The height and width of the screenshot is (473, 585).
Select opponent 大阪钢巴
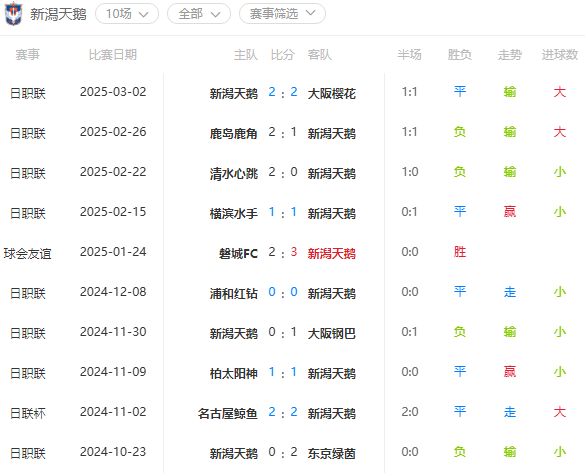(332, 333)
